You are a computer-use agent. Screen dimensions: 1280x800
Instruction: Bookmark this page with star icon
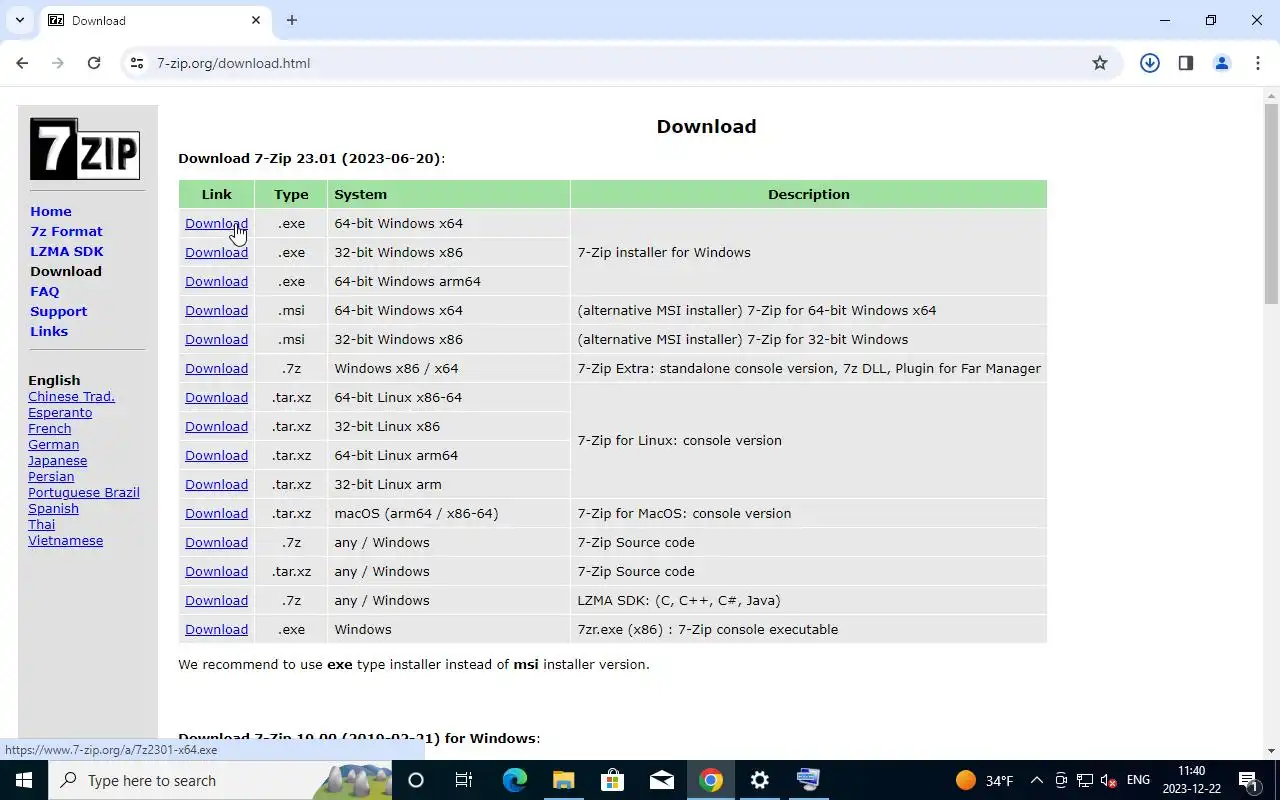[x=1100, y=63]
